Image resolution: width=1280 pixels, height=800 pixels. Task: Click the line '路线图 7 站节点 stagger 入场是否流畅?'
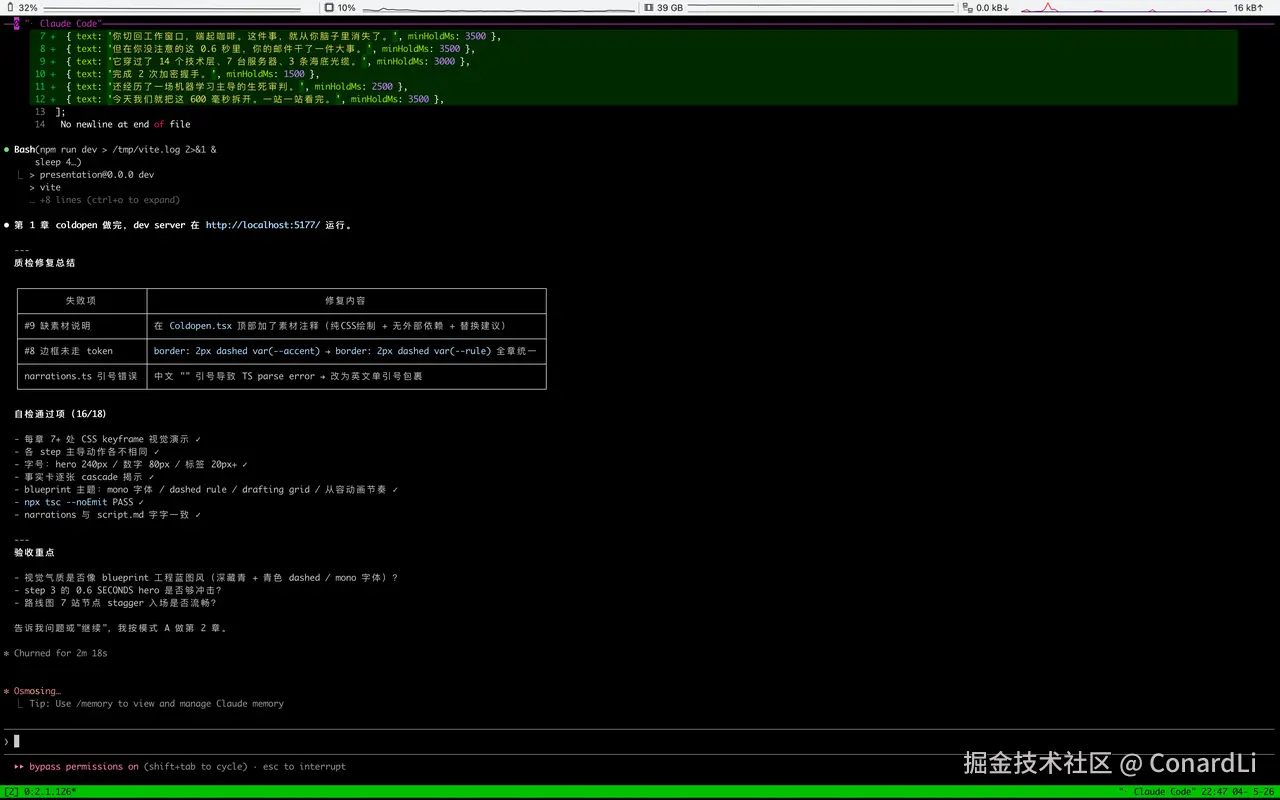(116, 603)
